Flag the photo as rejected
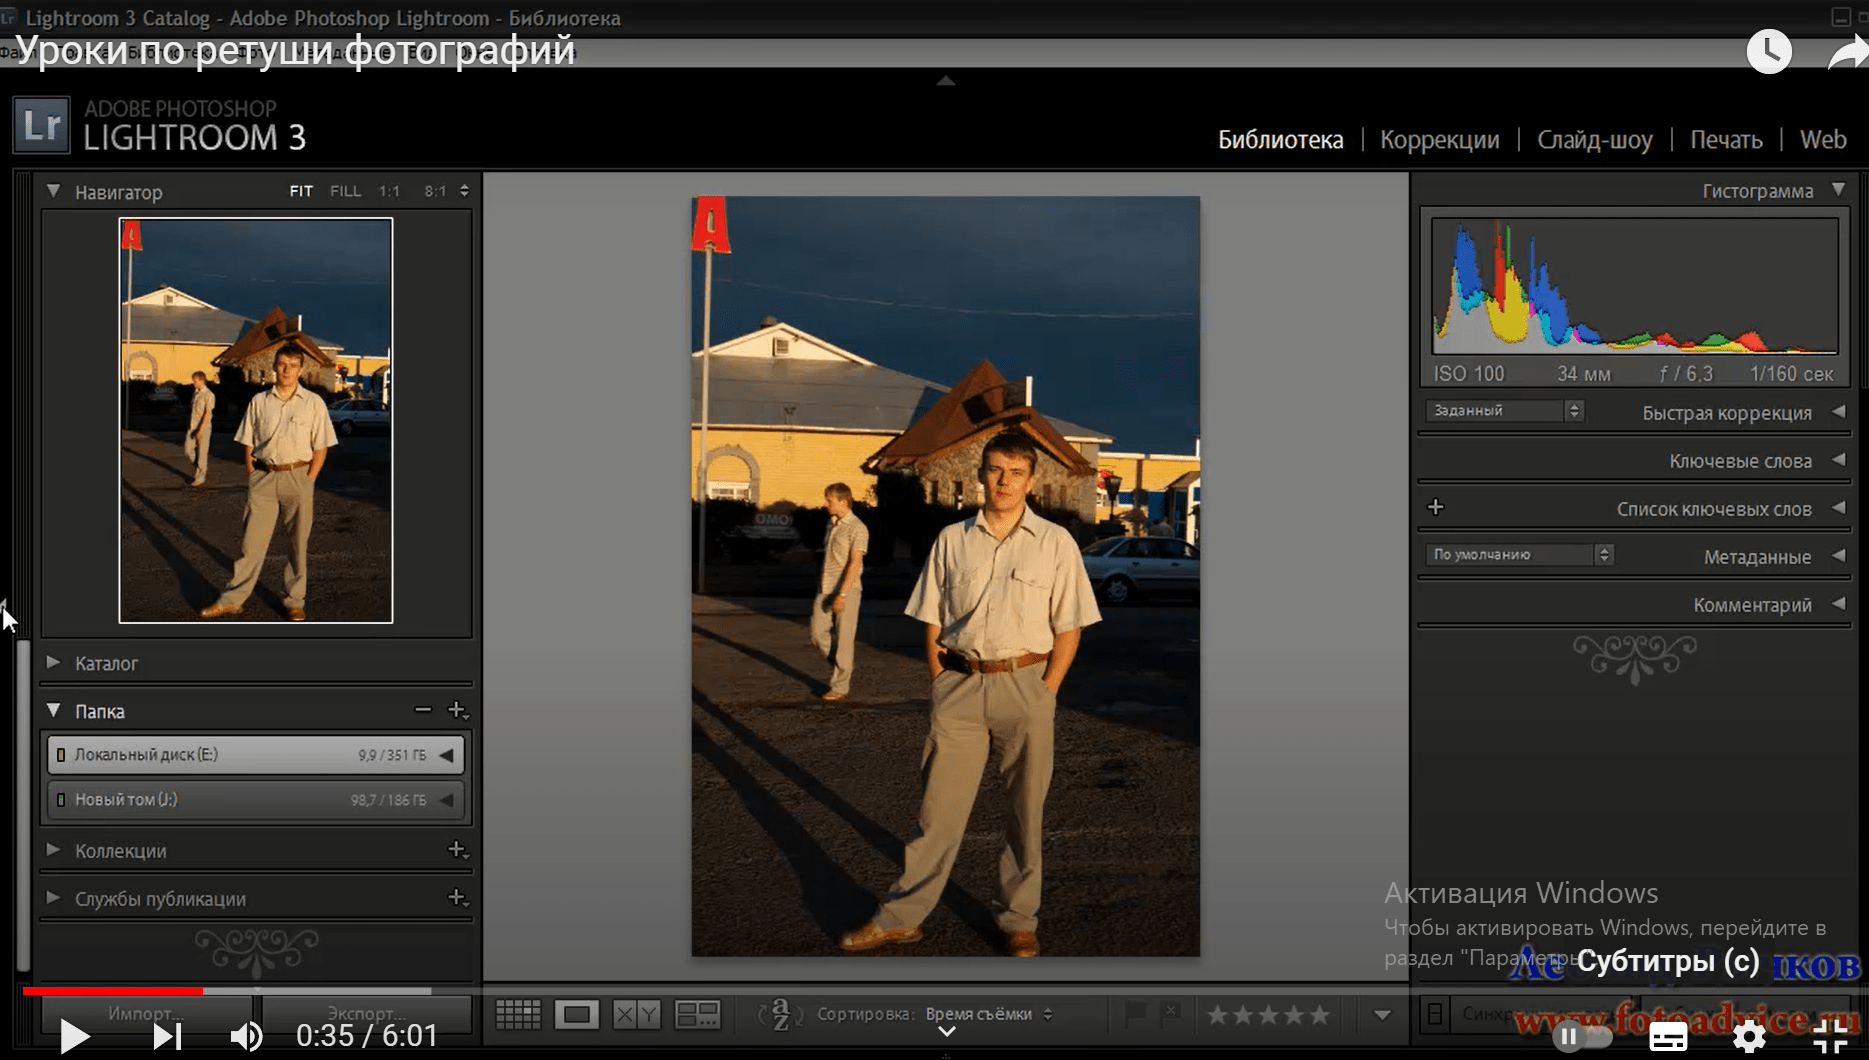Screen dimensions: 1869x1060 [x=1171, y=1014]
